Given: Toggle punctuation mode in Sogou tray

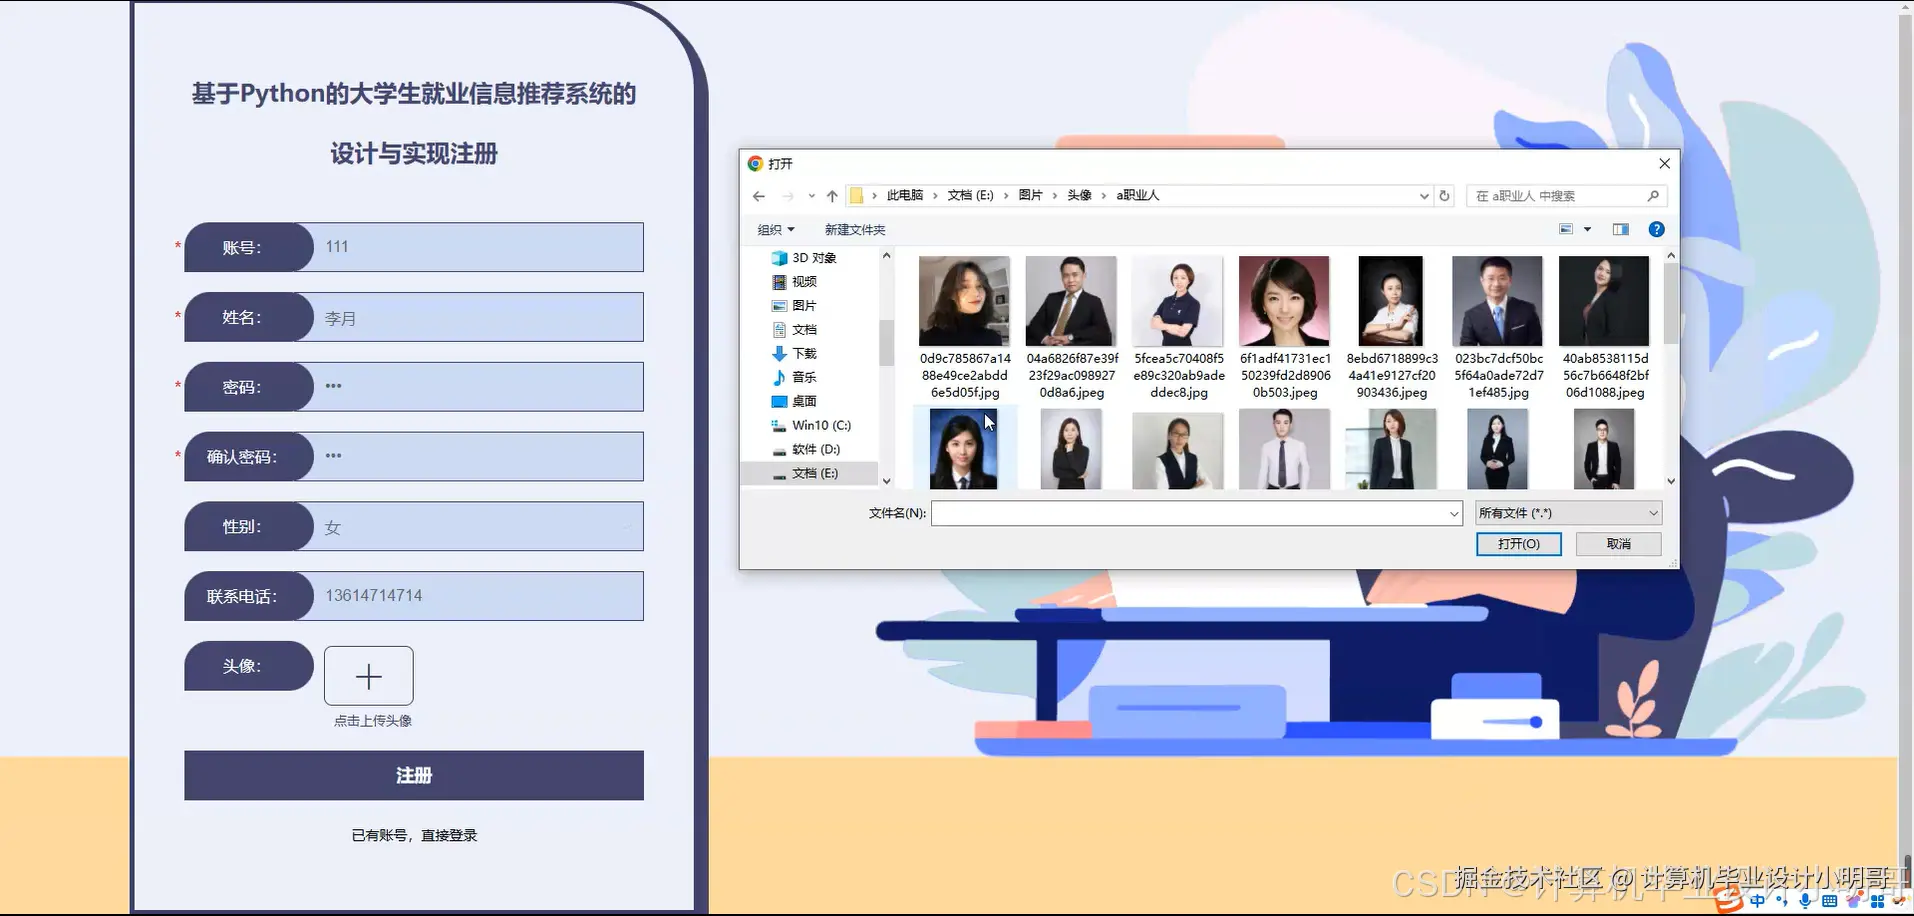Looking at the screenshot, I should (x=1781, y=900).
